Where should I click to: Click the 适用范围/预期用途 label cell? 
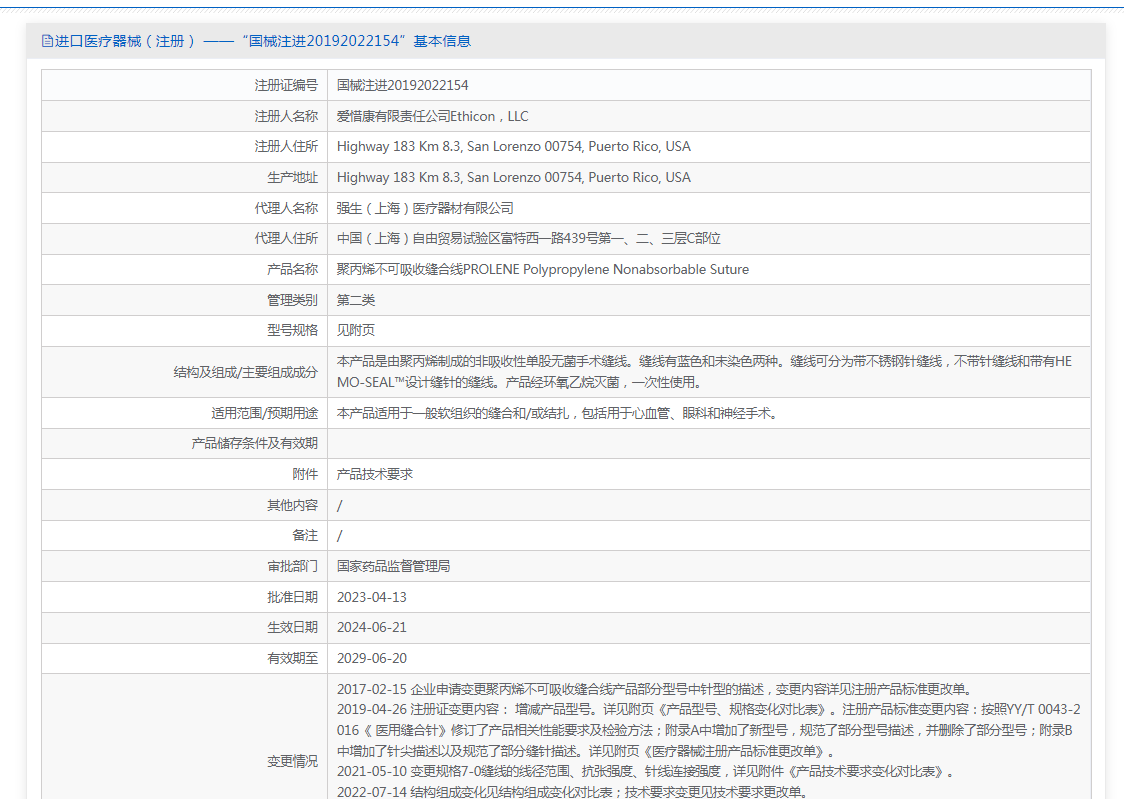tap(185, 413)
